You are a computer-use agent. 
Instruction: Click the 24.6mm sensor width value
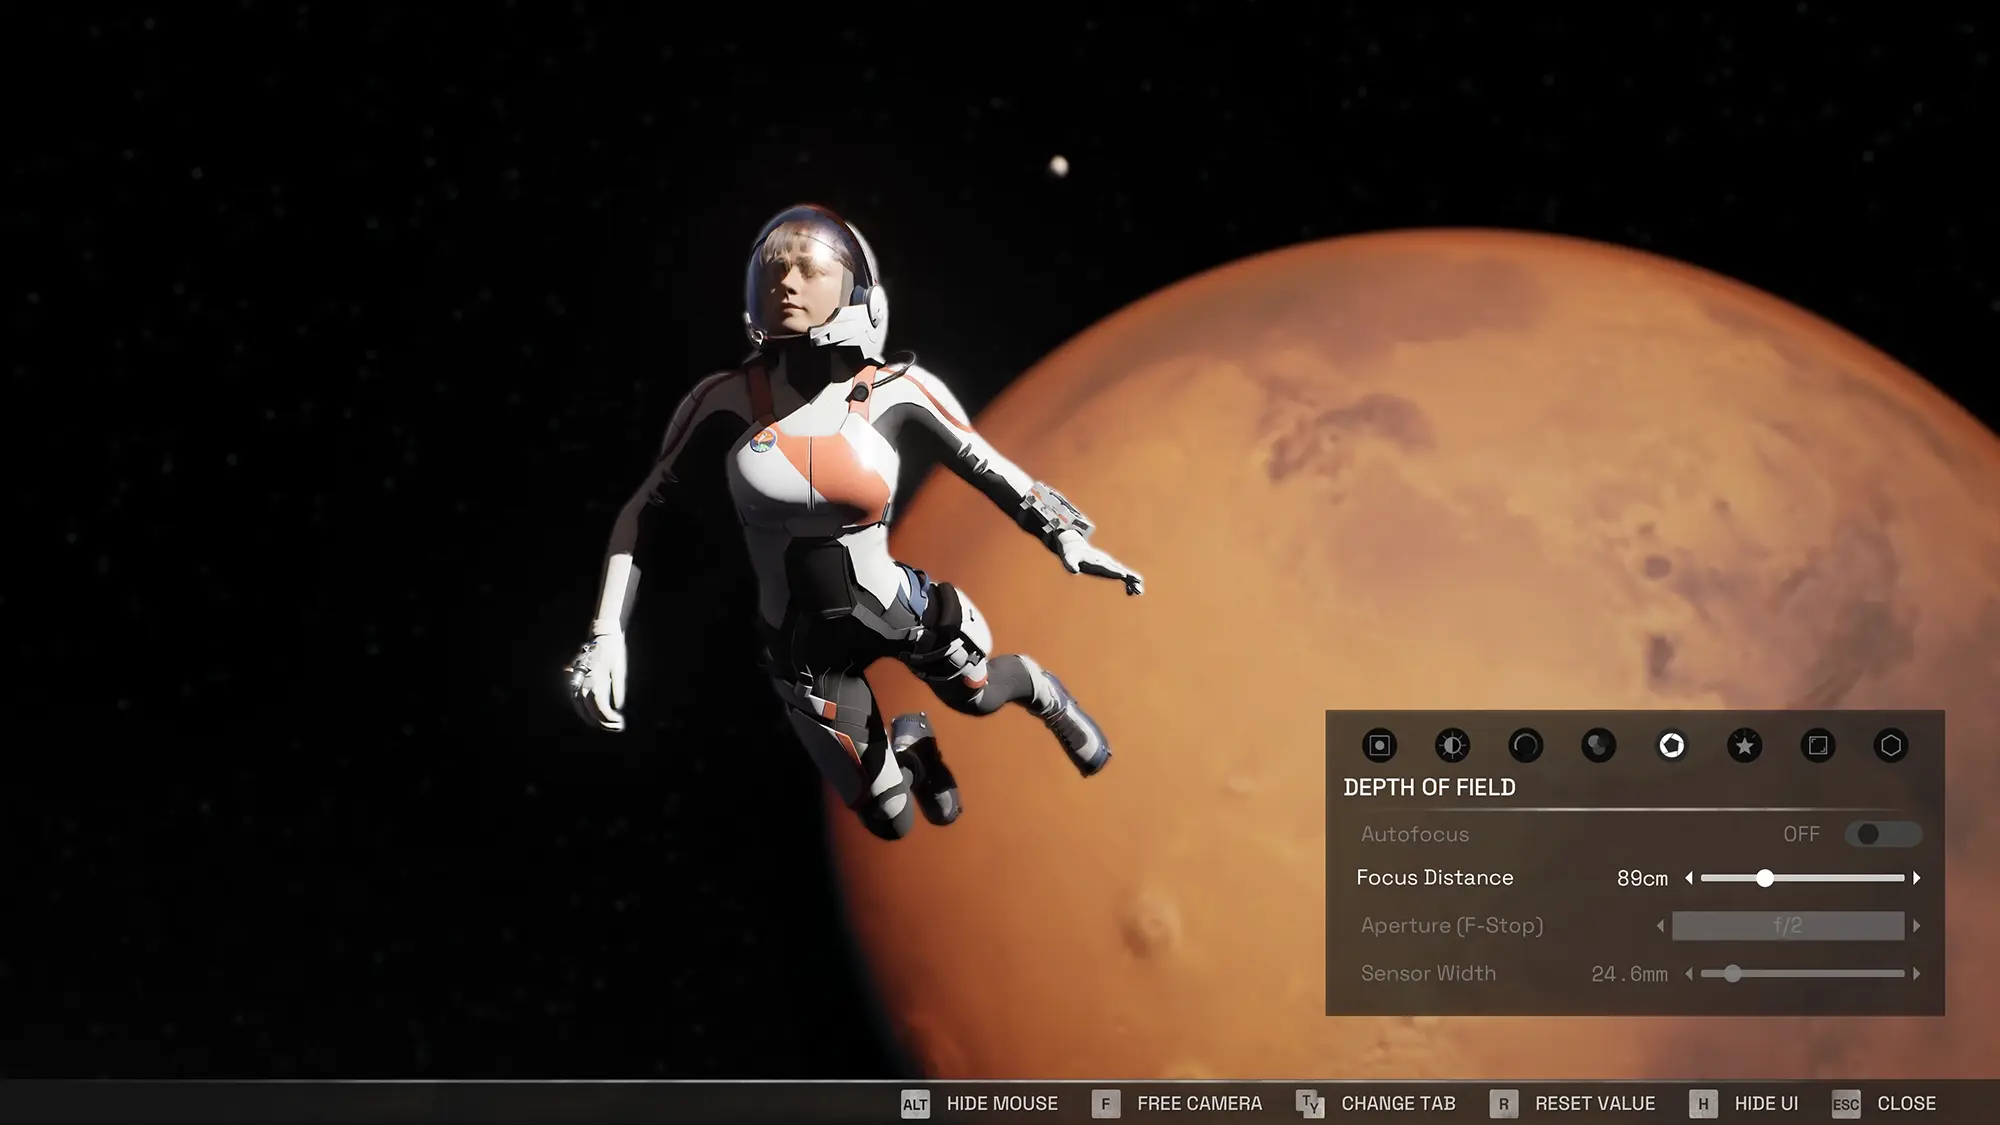coord(1629,974)
